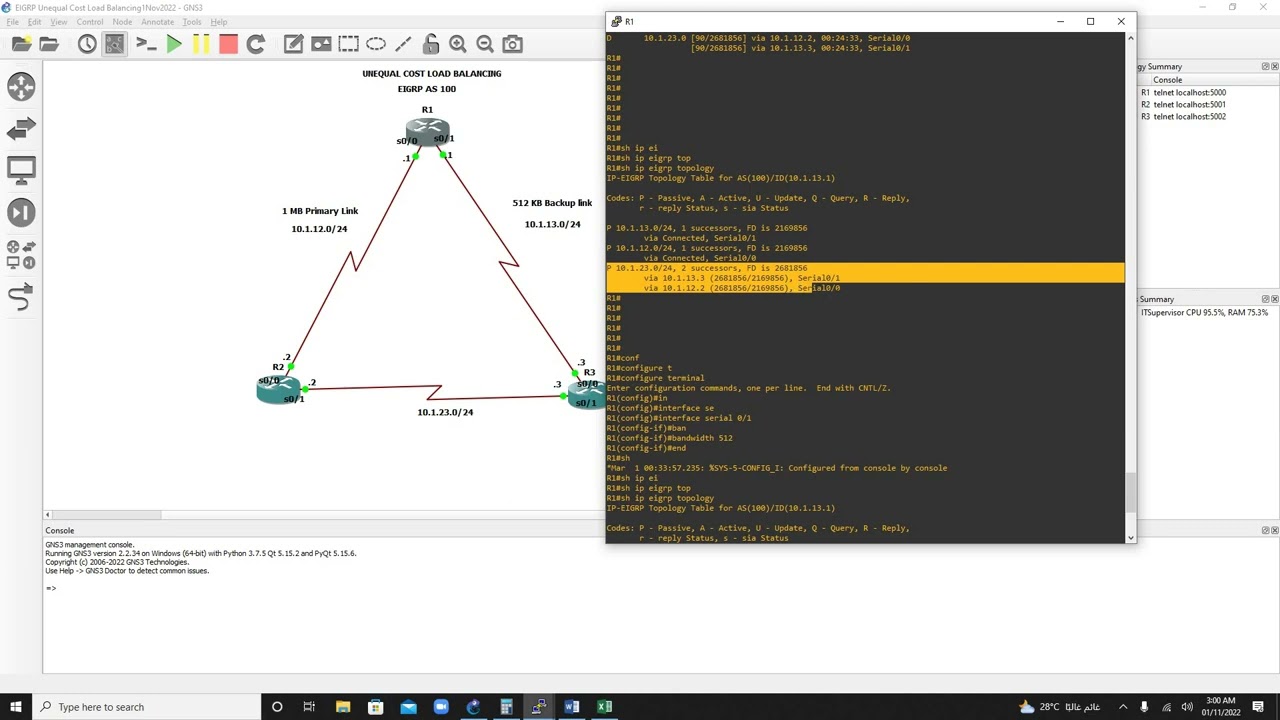Open the Control menu
Screen dimensions: 1280x720
(x=90, y=22)
